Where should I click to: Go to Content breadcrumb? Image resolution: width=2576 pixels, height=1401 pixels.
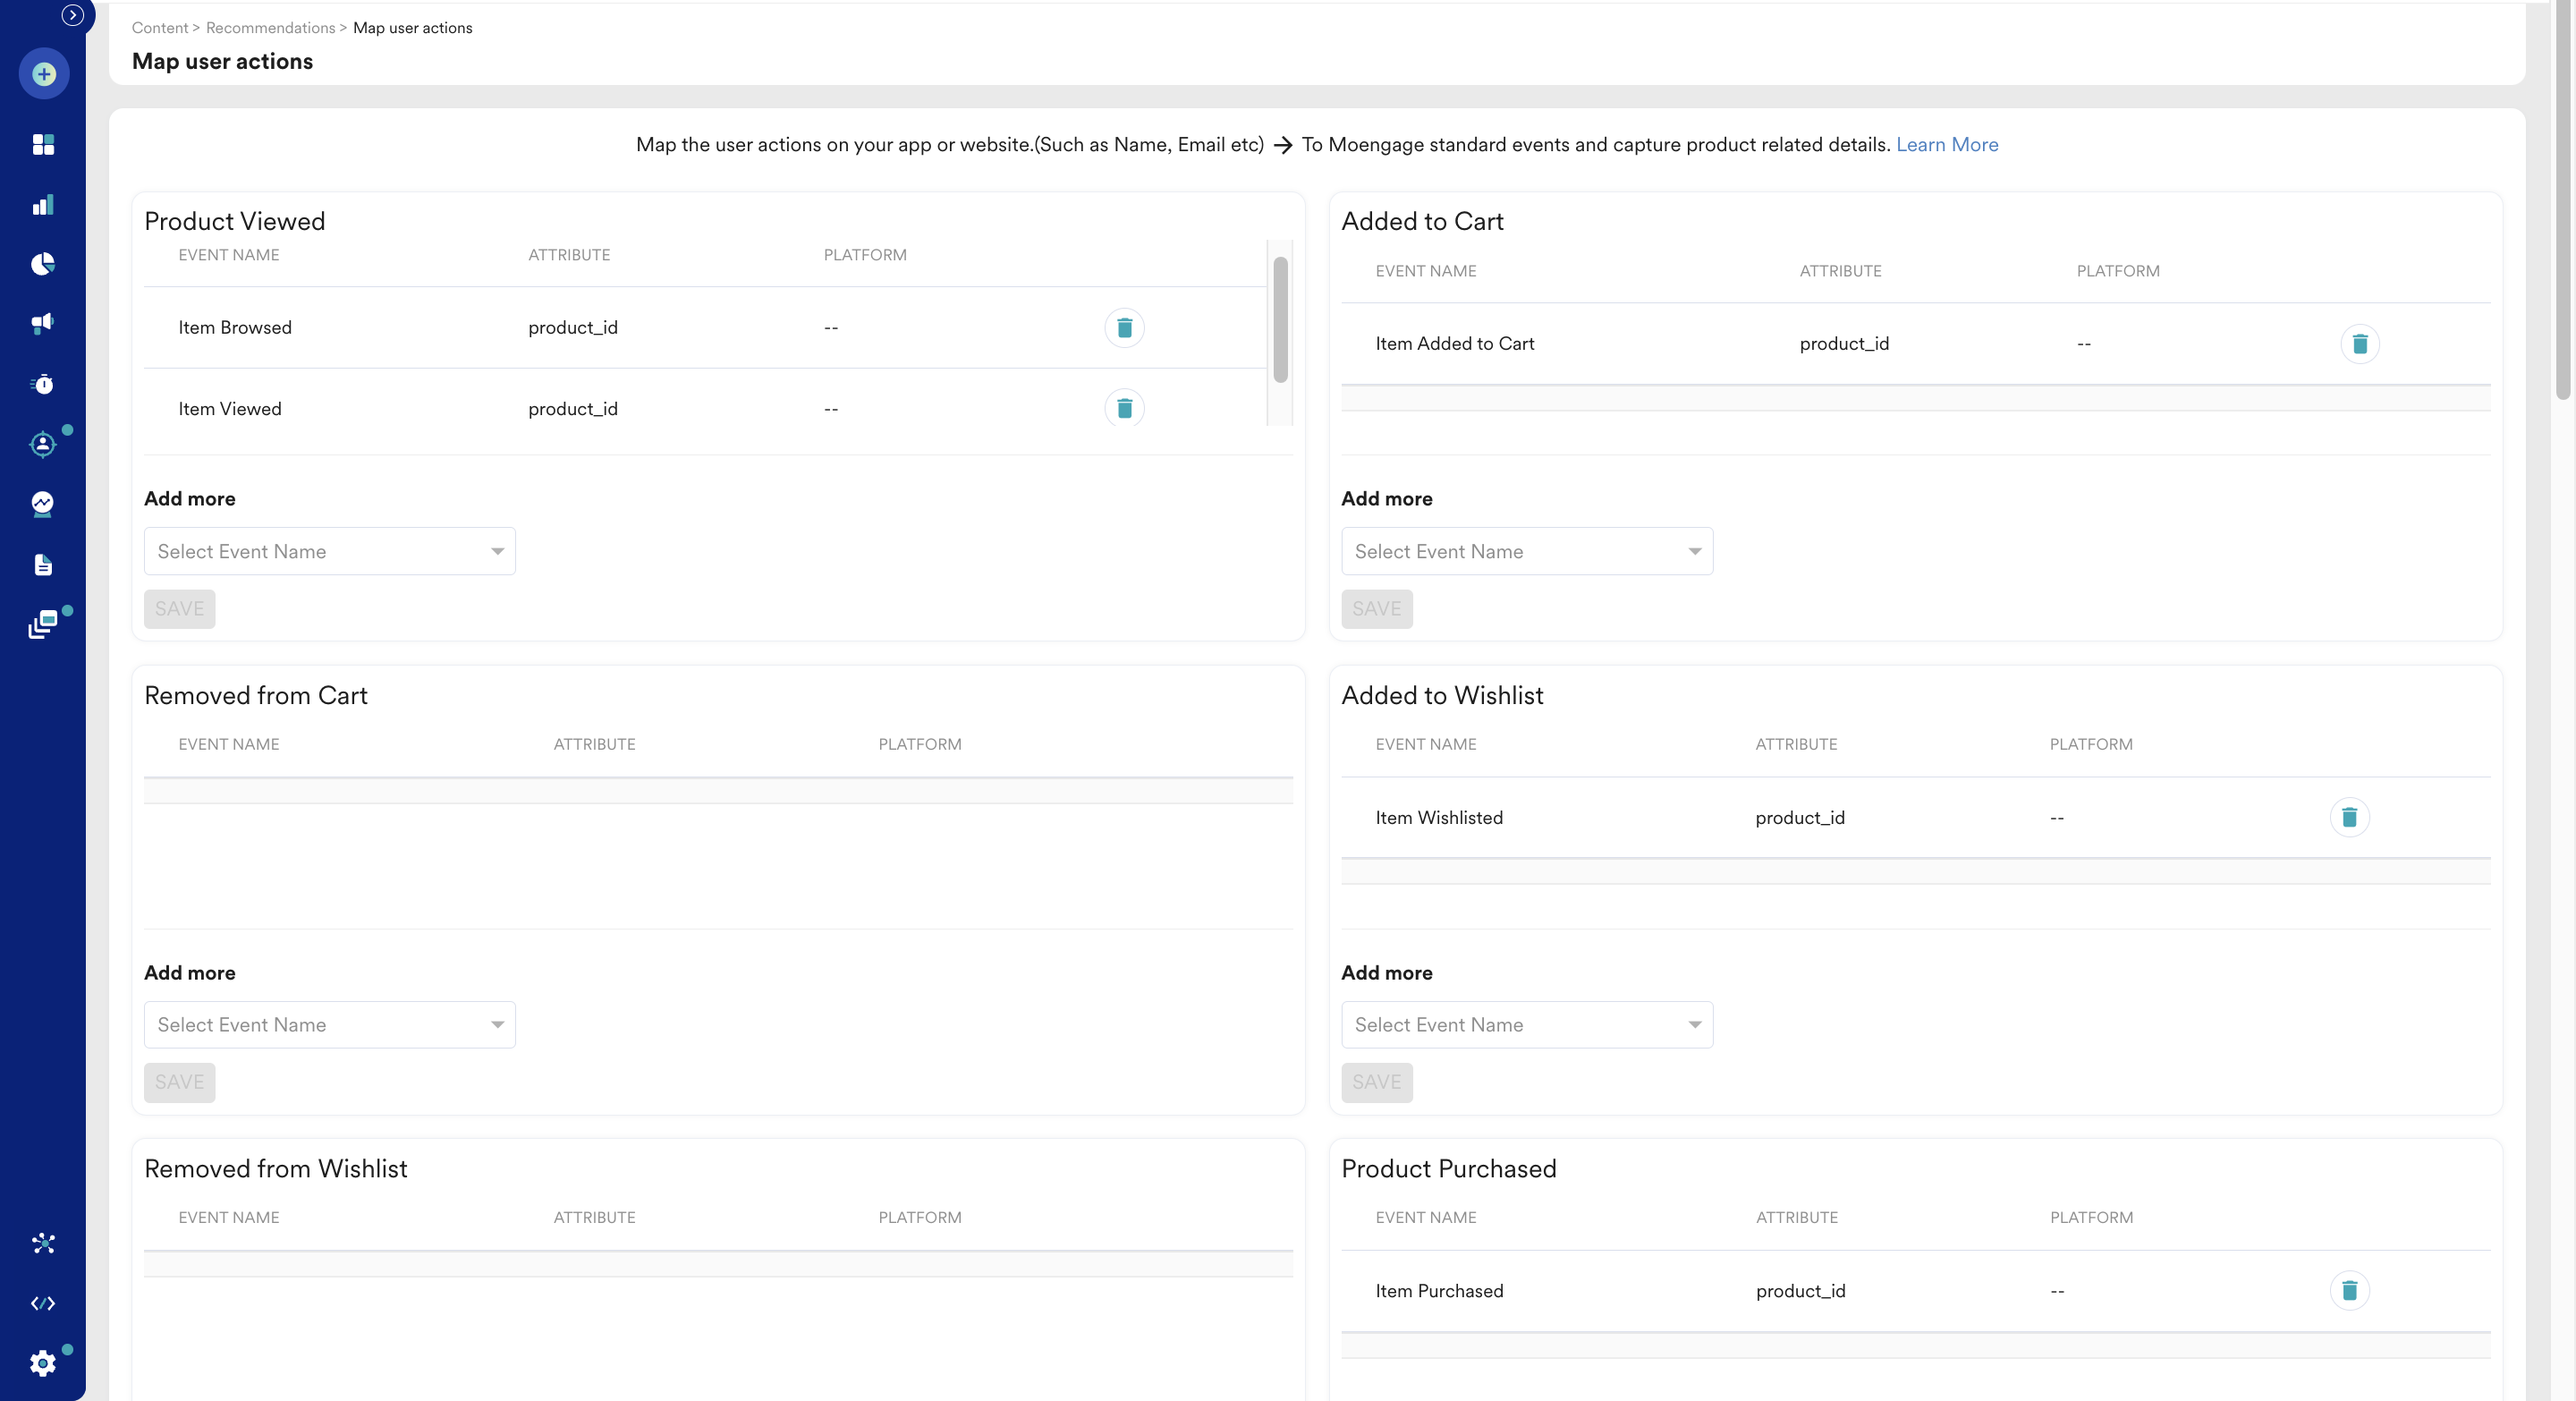[x=160, y=28]
